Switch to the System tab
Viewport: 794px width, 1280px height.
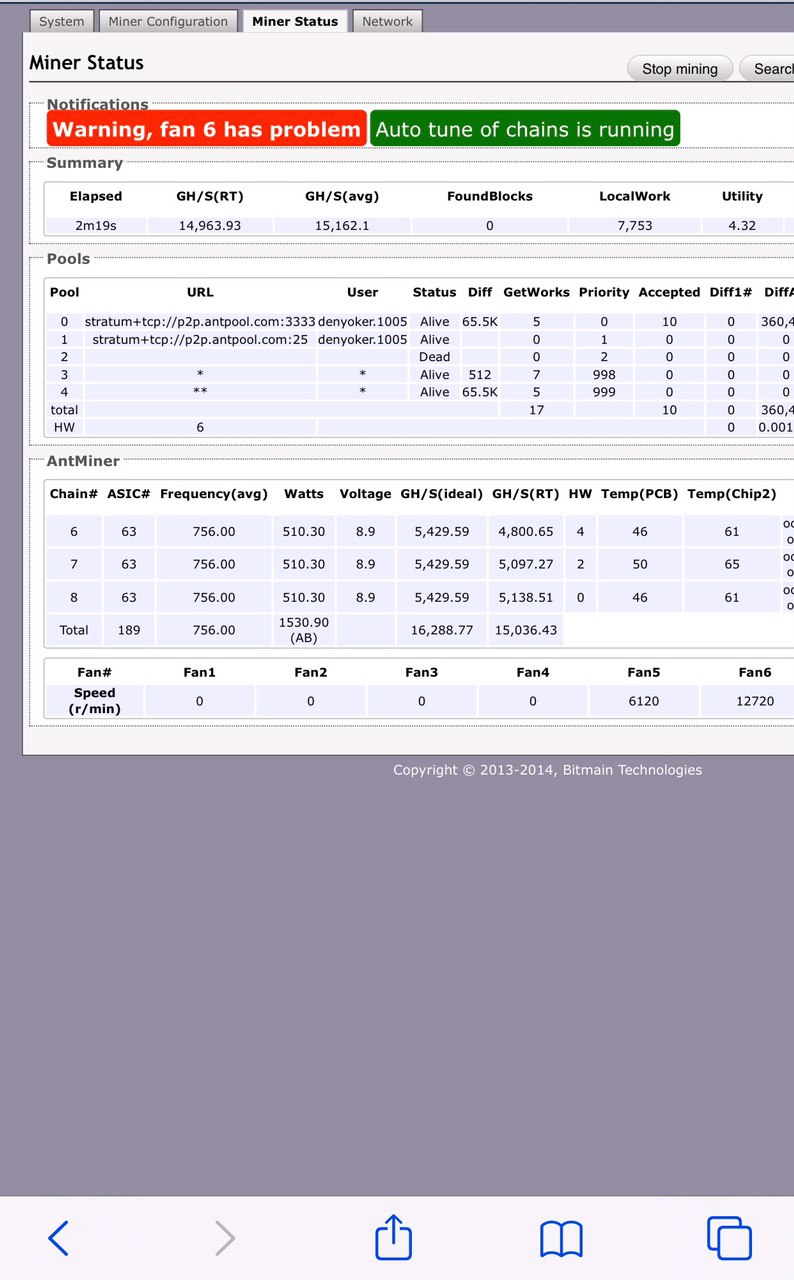coord(62,21)
